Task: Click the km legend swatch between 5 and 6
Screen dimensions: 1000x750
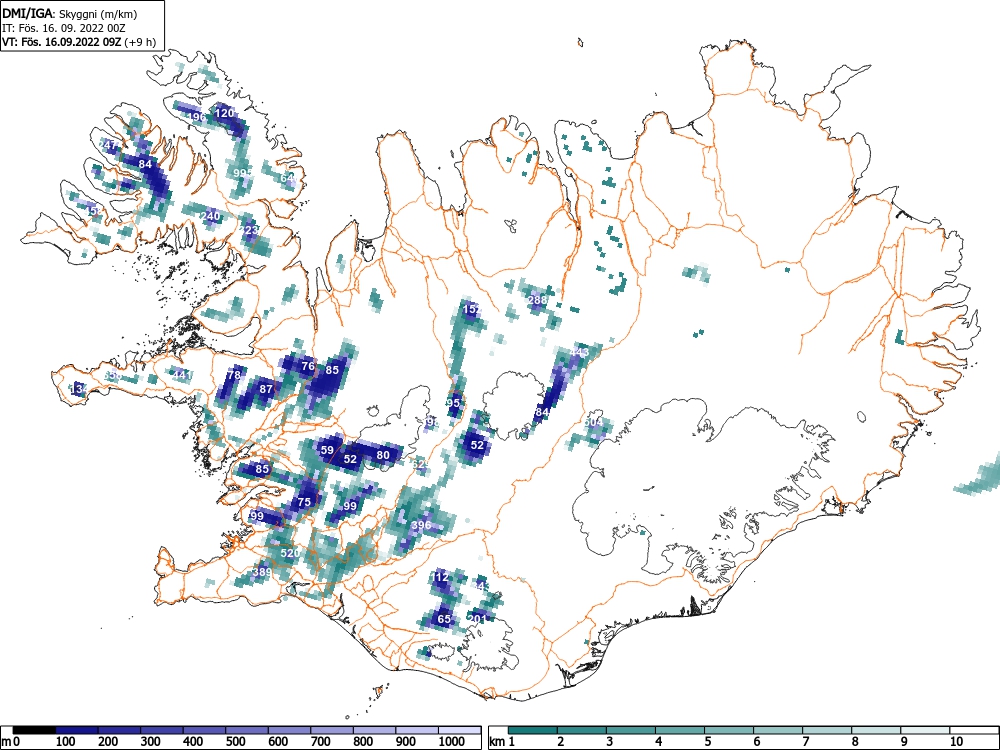Action: tap(729, 730)
